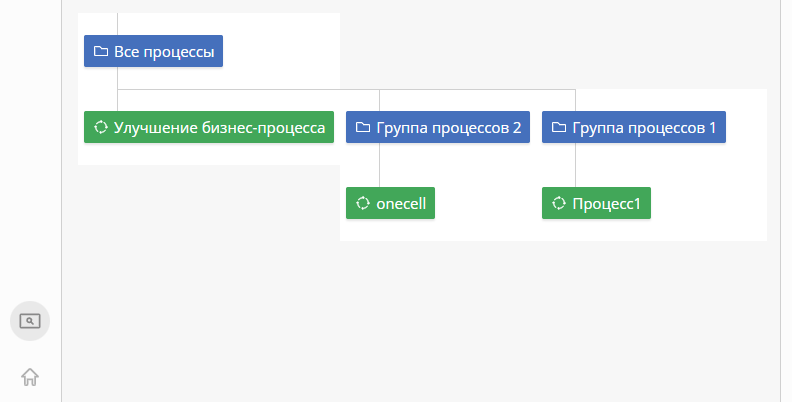
Task: Click the folder icon on Группа процессов 2
Action: tap(363, 127)
